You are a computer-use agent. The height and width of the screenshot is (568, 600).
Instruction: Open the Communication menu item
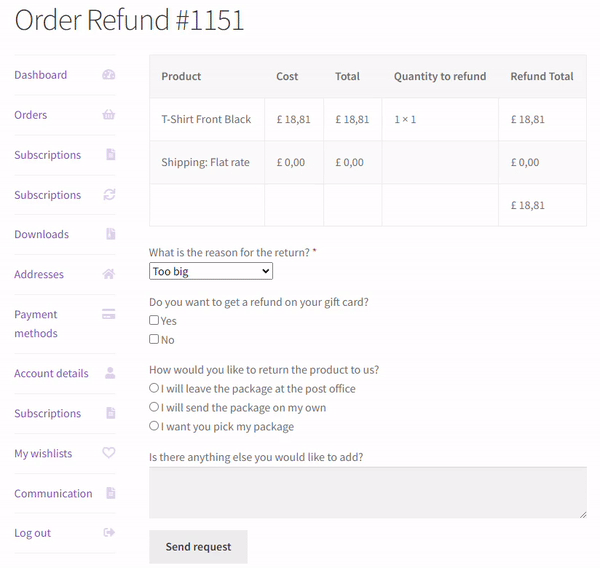tap(53, 493)
